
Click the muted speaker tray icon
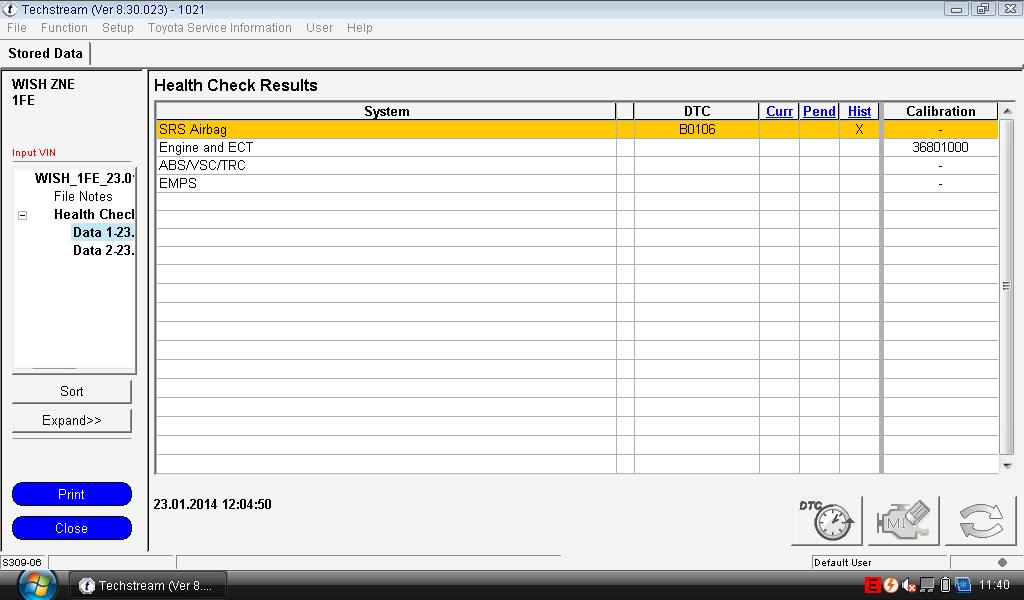coord(908,586)
